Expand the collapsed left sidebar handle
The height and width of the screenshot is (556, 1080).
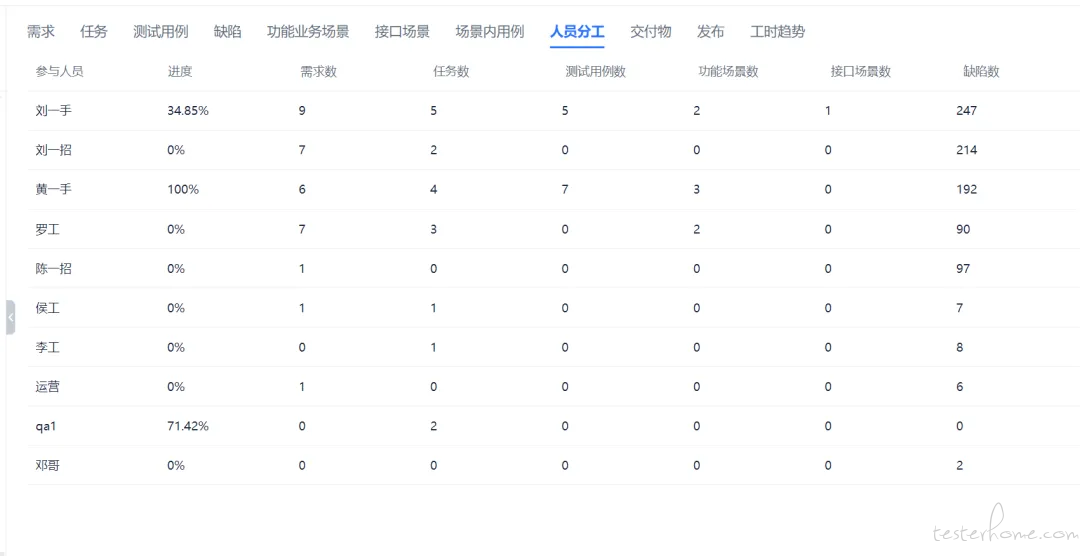pyautogui.click(x=10, y=318)
